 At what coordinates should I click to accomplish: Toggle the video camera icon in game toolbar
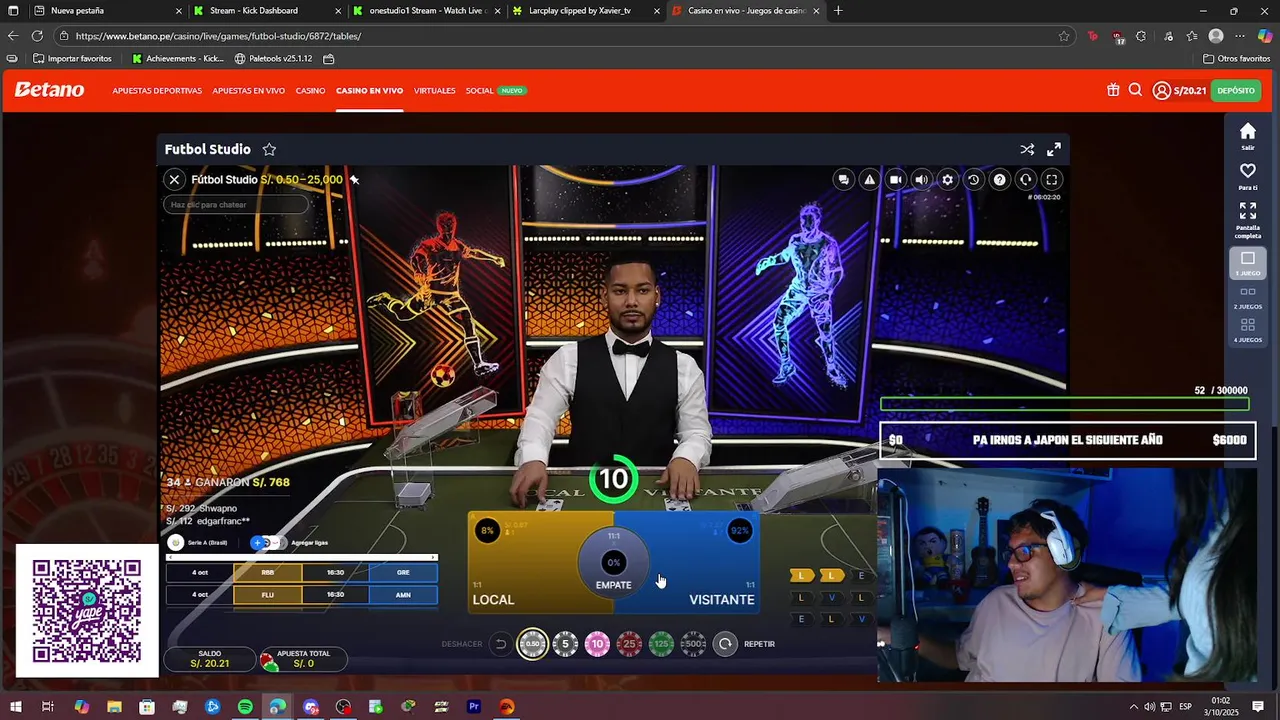point(896,180)
